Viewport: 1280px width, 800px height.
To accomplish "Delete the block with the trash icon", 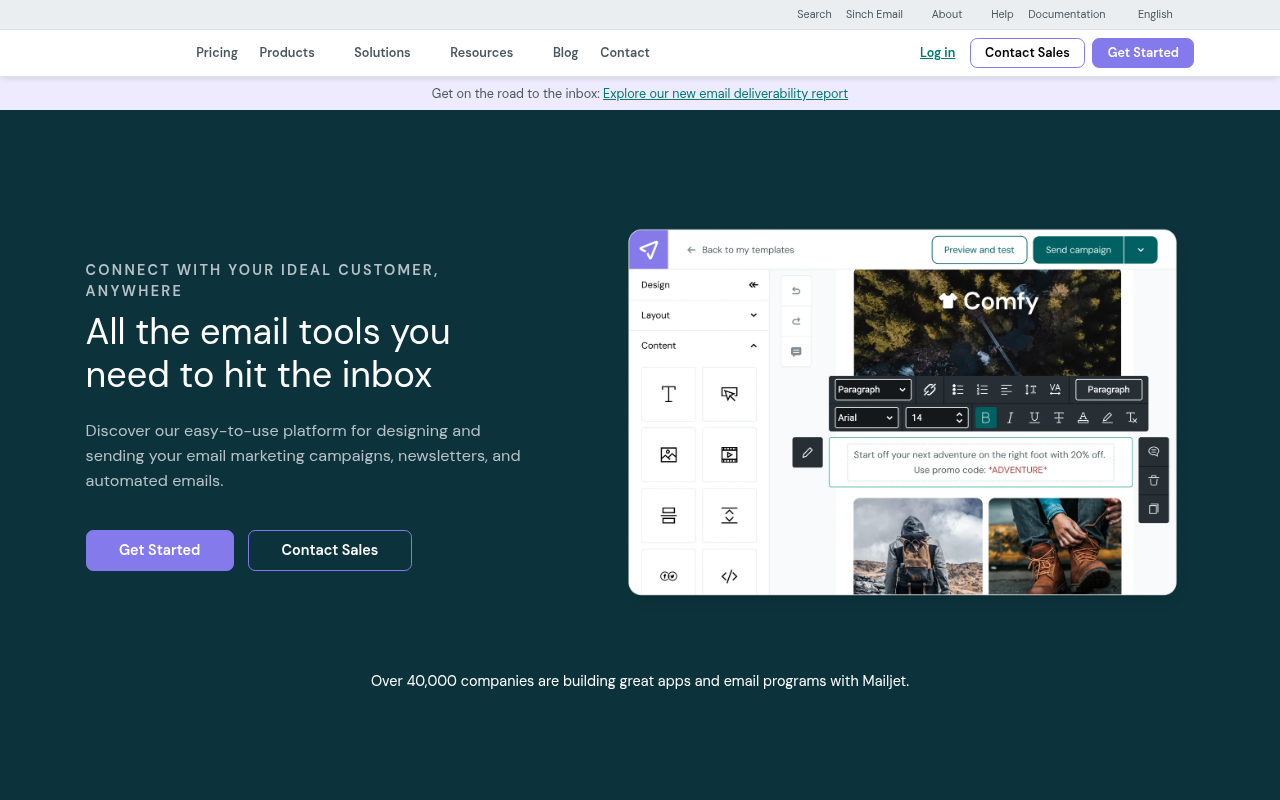I will pyautogui.click(x=1154, y=481).
